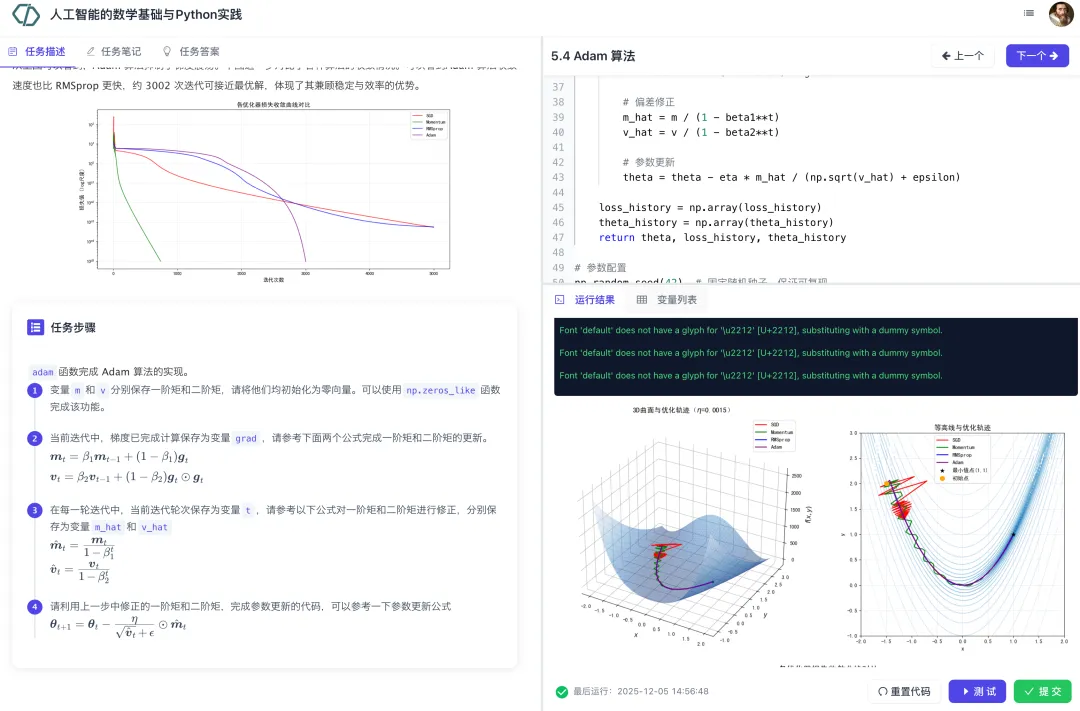
Task: Click the user avatar photo
Action: (1060, 14)
